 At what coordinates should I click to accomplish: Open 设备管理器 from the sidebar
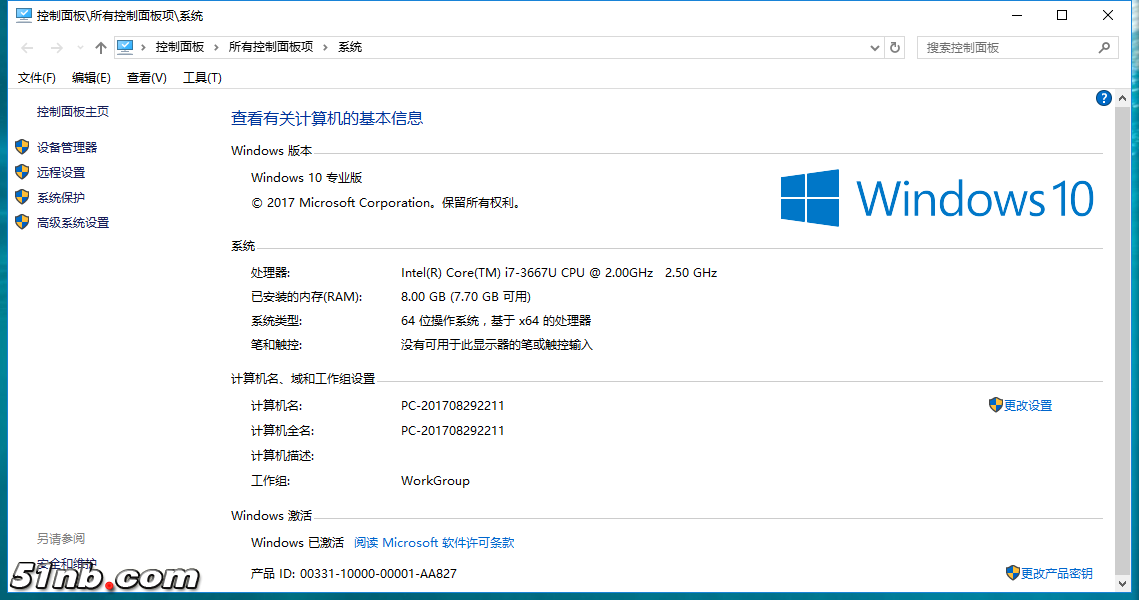coord(67,147)
